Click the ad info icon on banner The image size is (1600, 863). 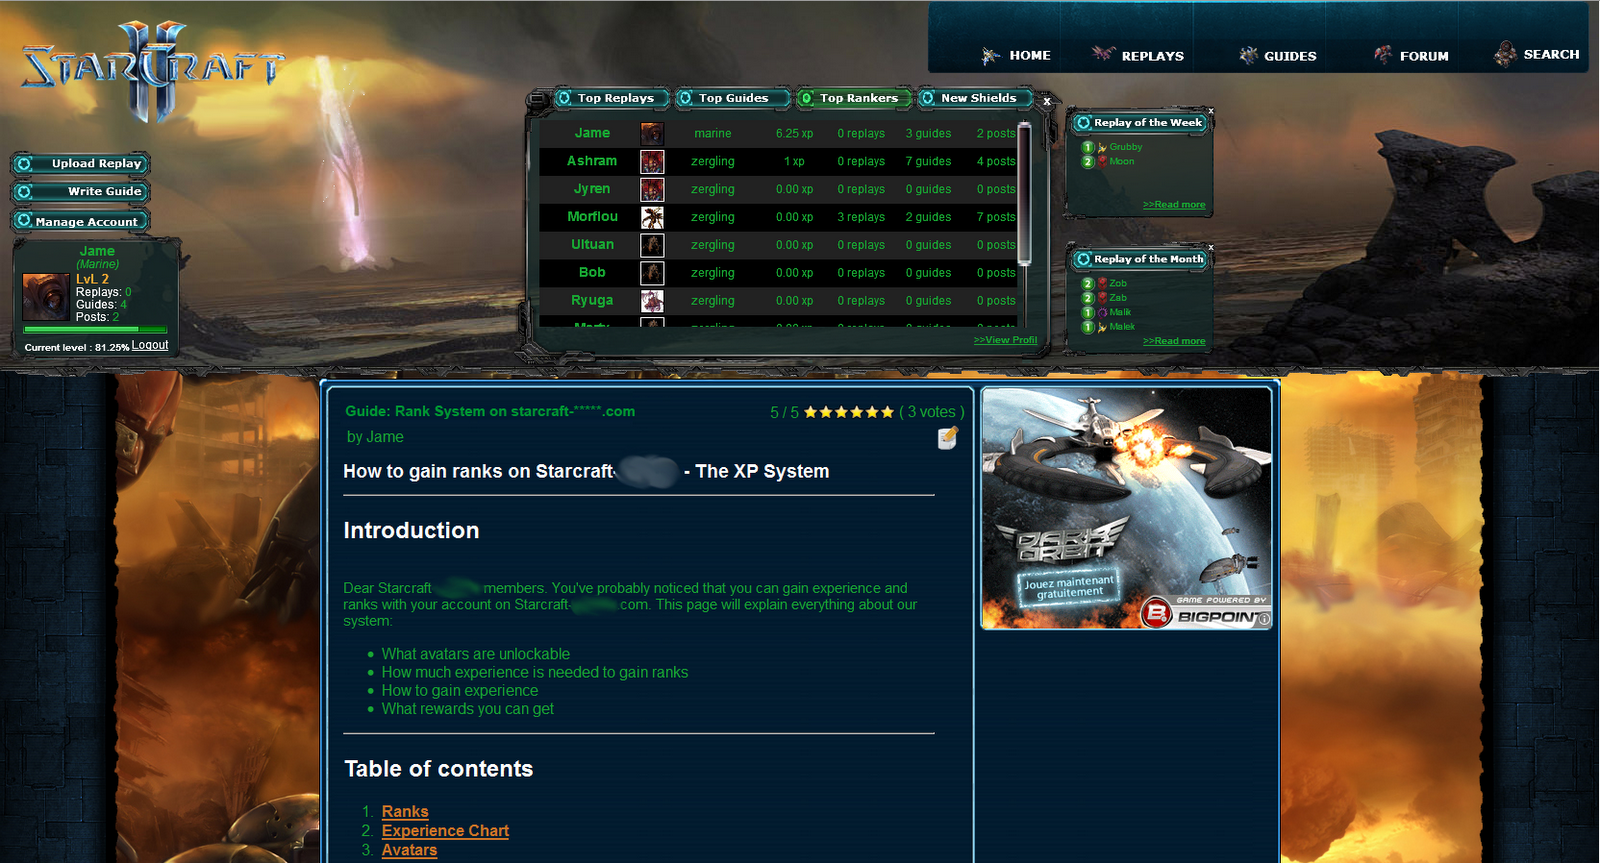pyautogui.click(x=1264, y=620)
